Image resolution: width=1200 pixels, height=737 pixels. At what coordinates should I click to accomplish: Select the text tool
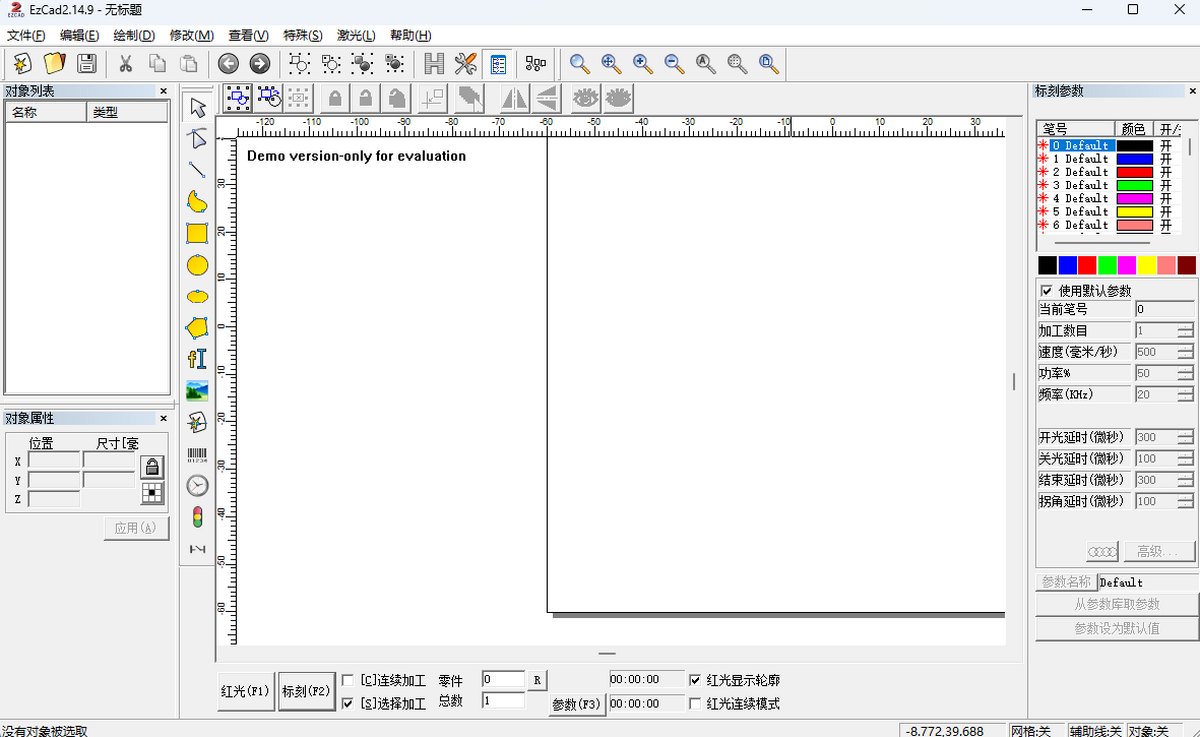198,359
